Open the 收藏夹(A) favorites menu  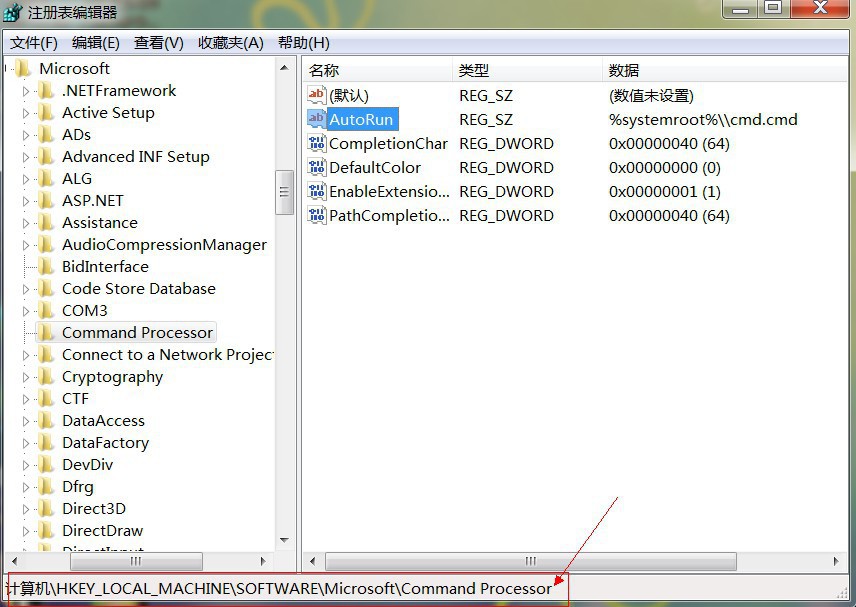point(230,43)
